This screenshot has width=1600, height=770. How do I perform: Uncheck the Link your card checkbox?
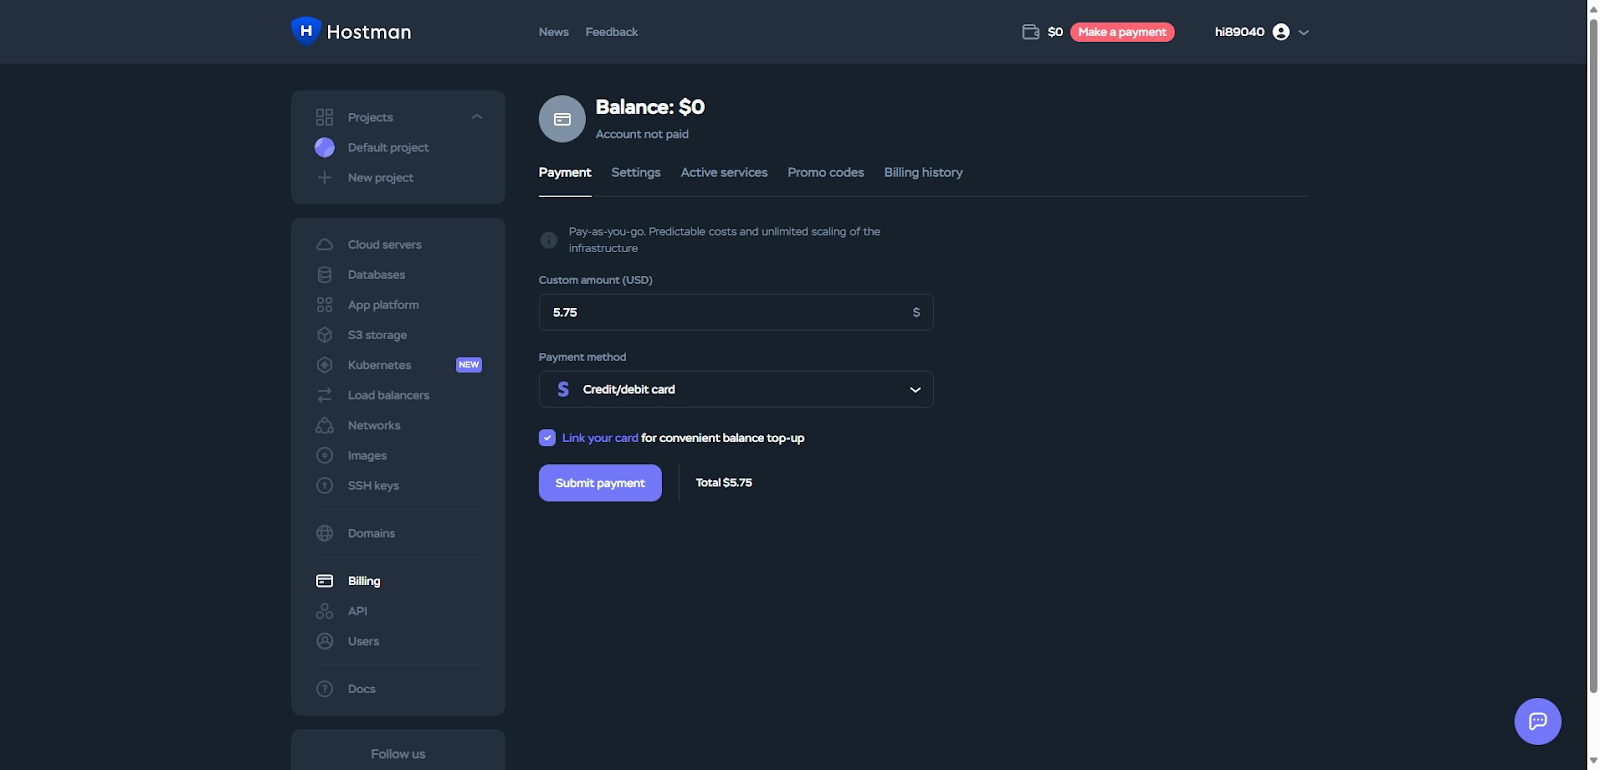547,438
